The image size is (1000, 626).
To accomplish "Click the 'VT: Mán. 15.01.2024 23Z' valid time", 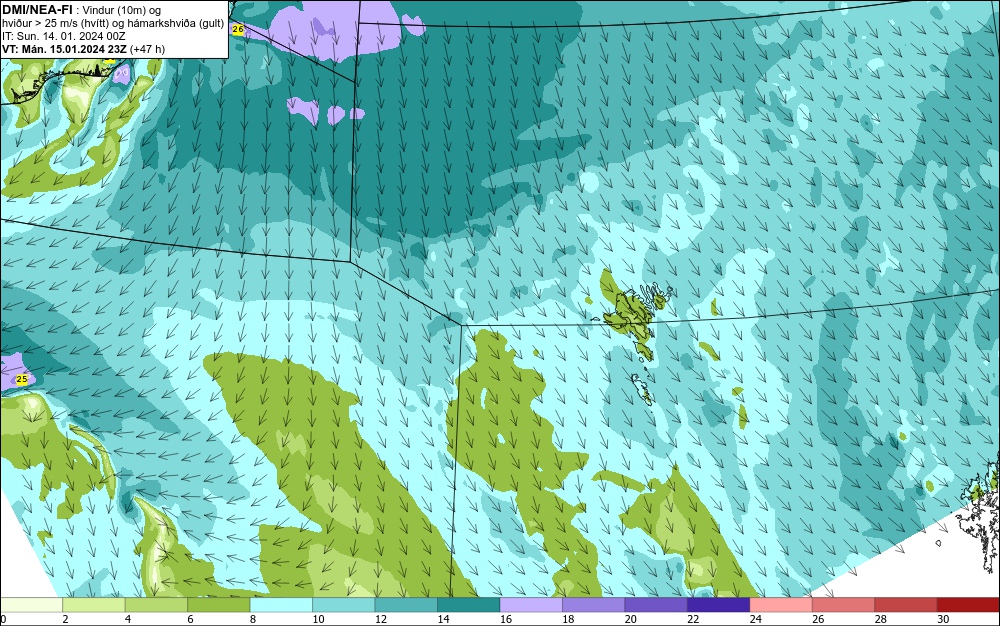I will 64,49.
